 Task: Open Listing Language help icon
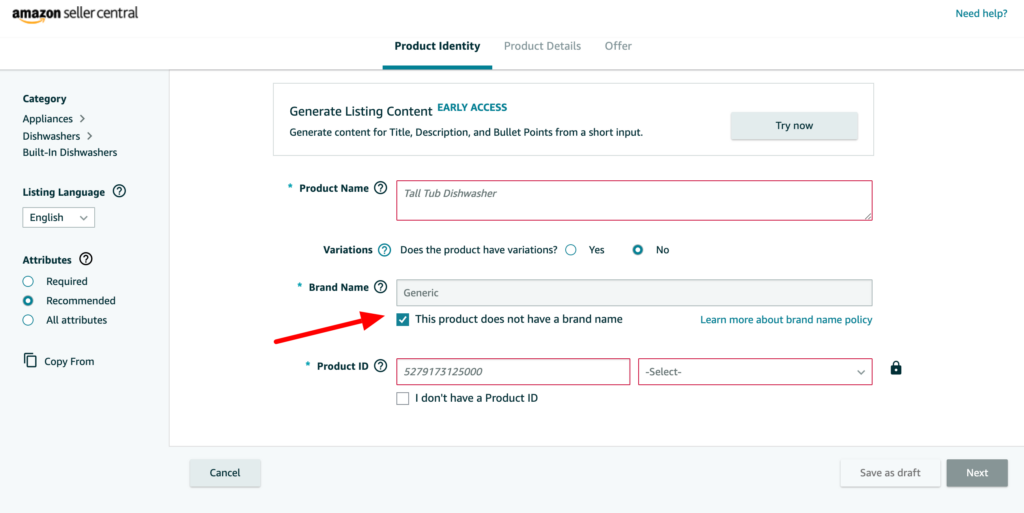pyautogui.click(x=120, y=192)
